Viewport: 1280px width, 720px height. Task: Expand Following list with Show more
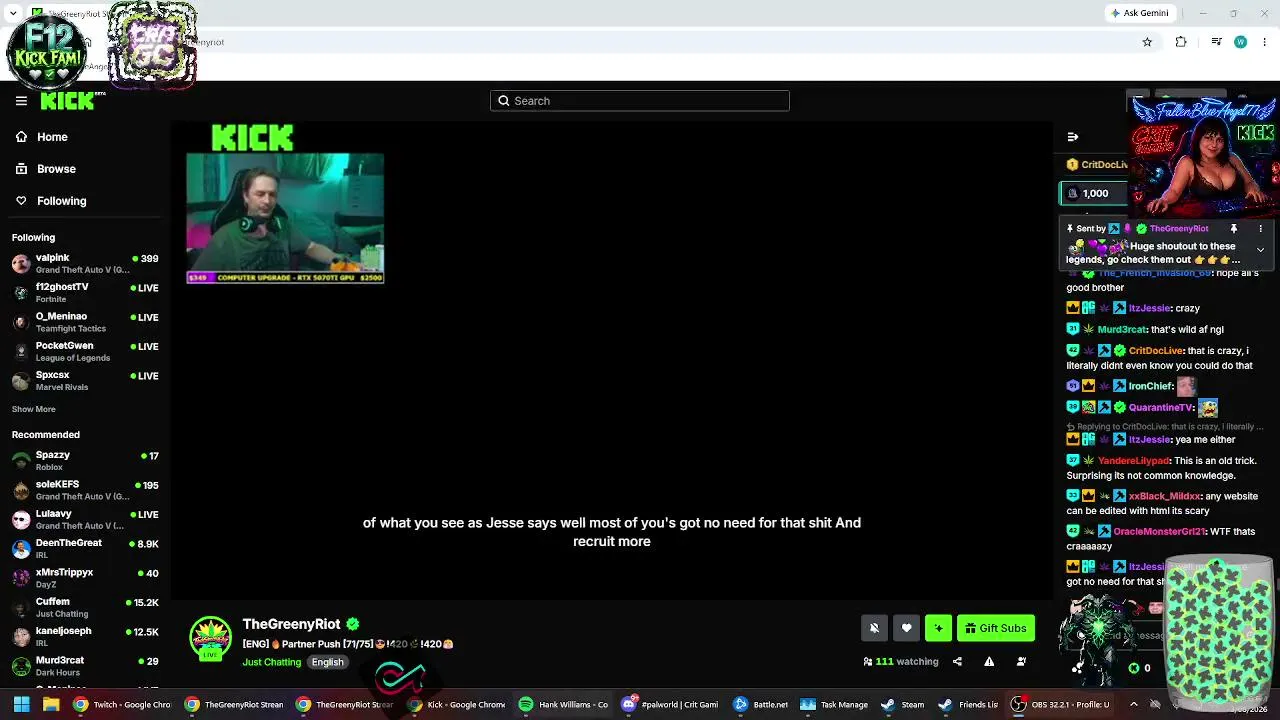(34, 409)
